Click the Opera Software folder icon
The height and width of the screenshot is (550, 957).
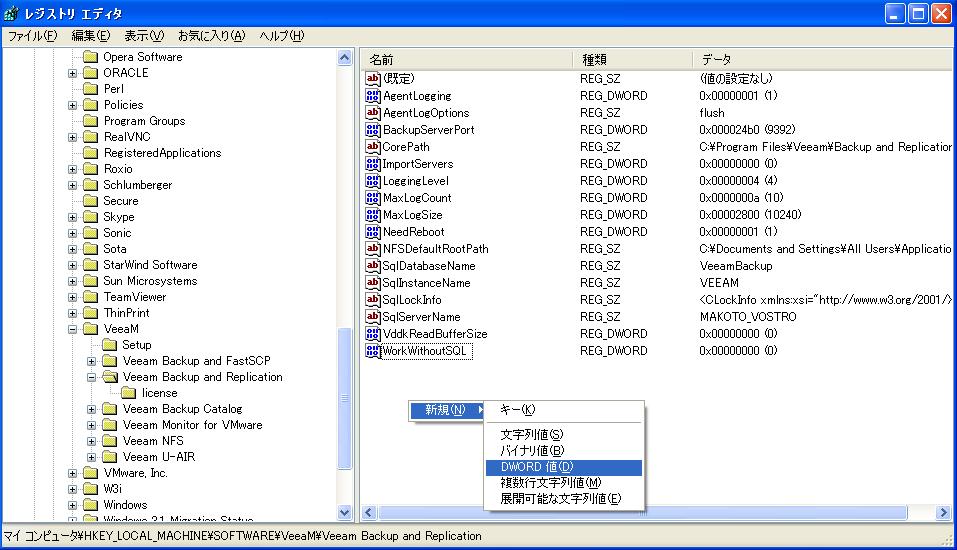click(x=90, y=57)
